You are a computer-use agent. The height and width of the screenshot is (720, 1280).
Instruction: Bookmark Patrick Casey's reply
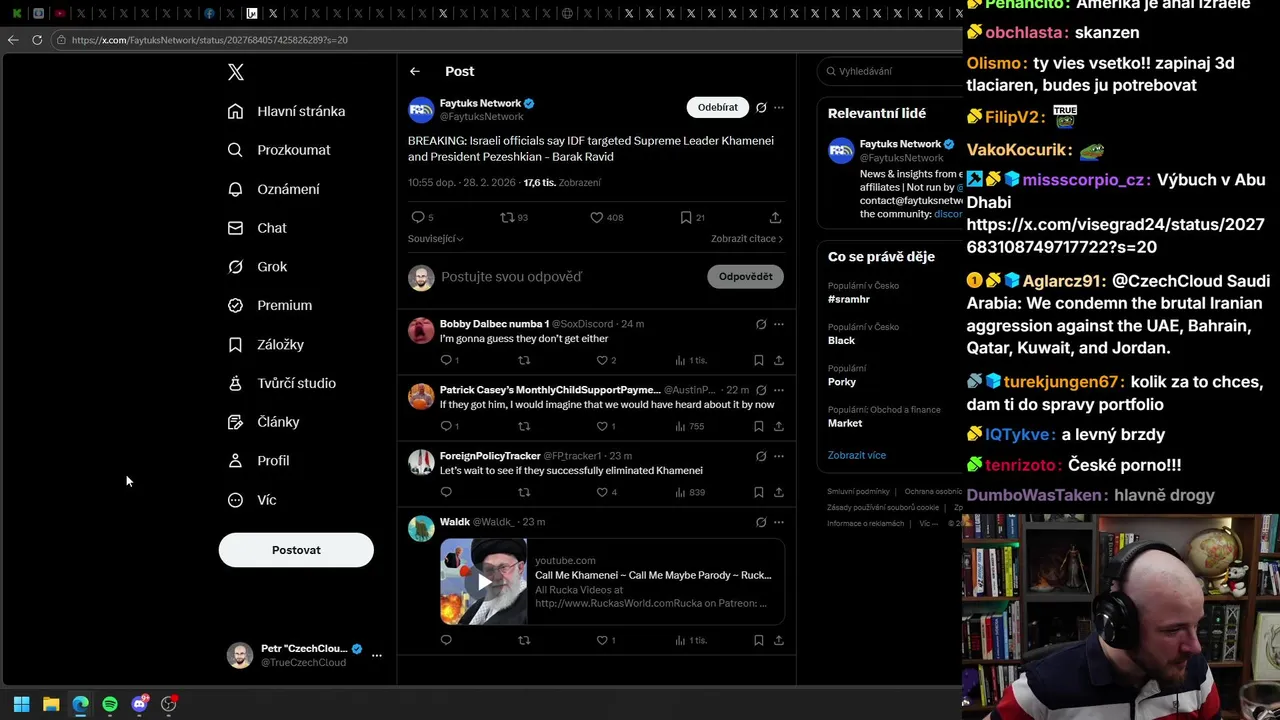[759, 426]
